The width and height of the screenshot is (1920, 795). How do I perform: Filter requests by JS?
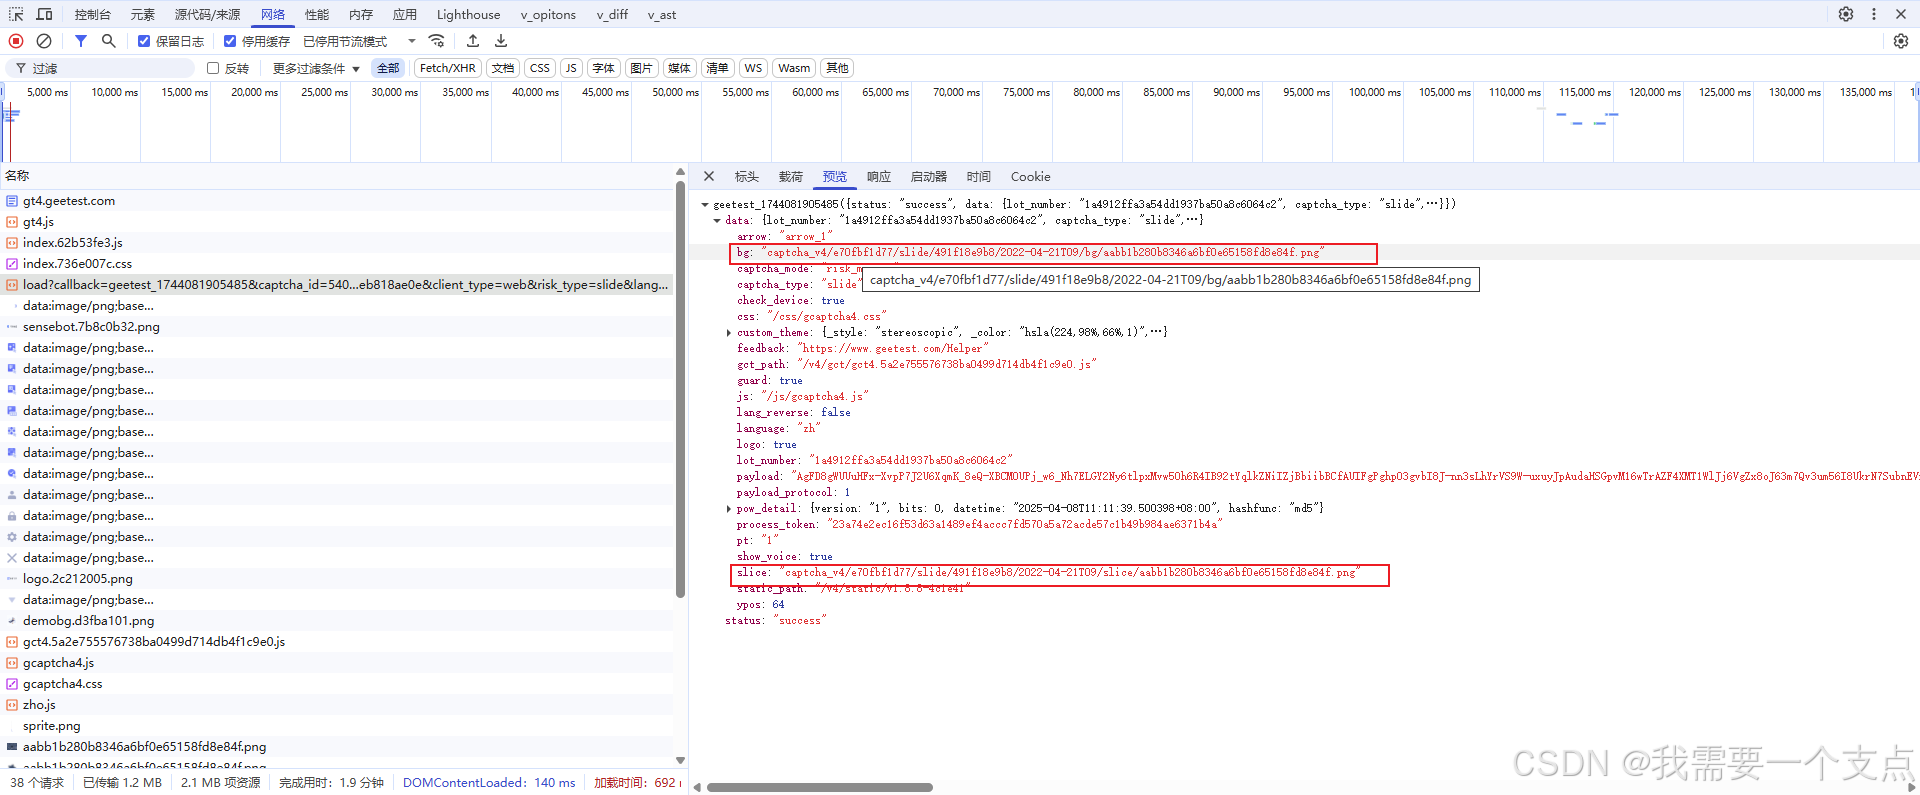(571, 68)
